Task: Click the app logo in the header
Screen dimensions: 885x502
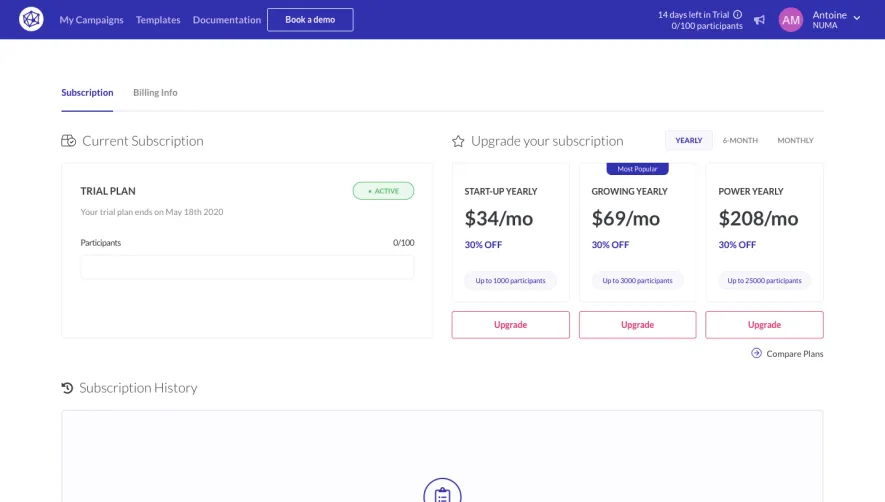Action: coord(31,19)
